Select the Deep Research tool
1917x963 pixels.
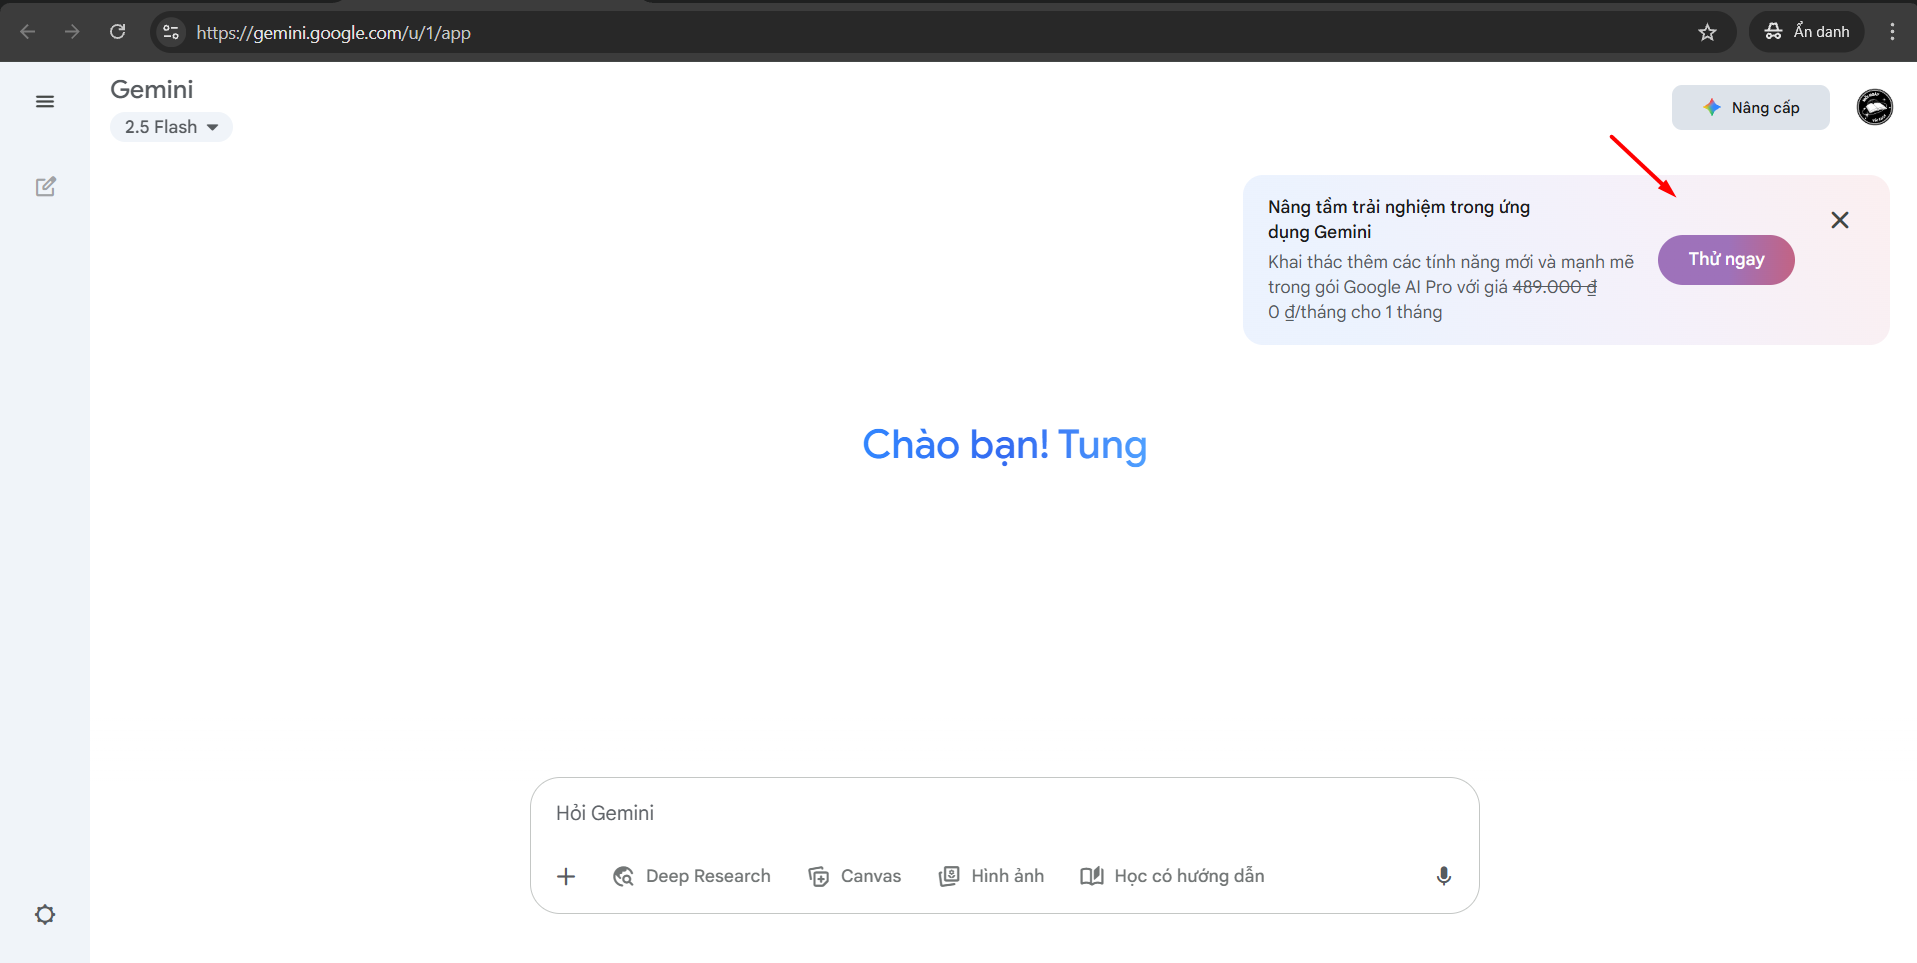(x=692, y=876)
